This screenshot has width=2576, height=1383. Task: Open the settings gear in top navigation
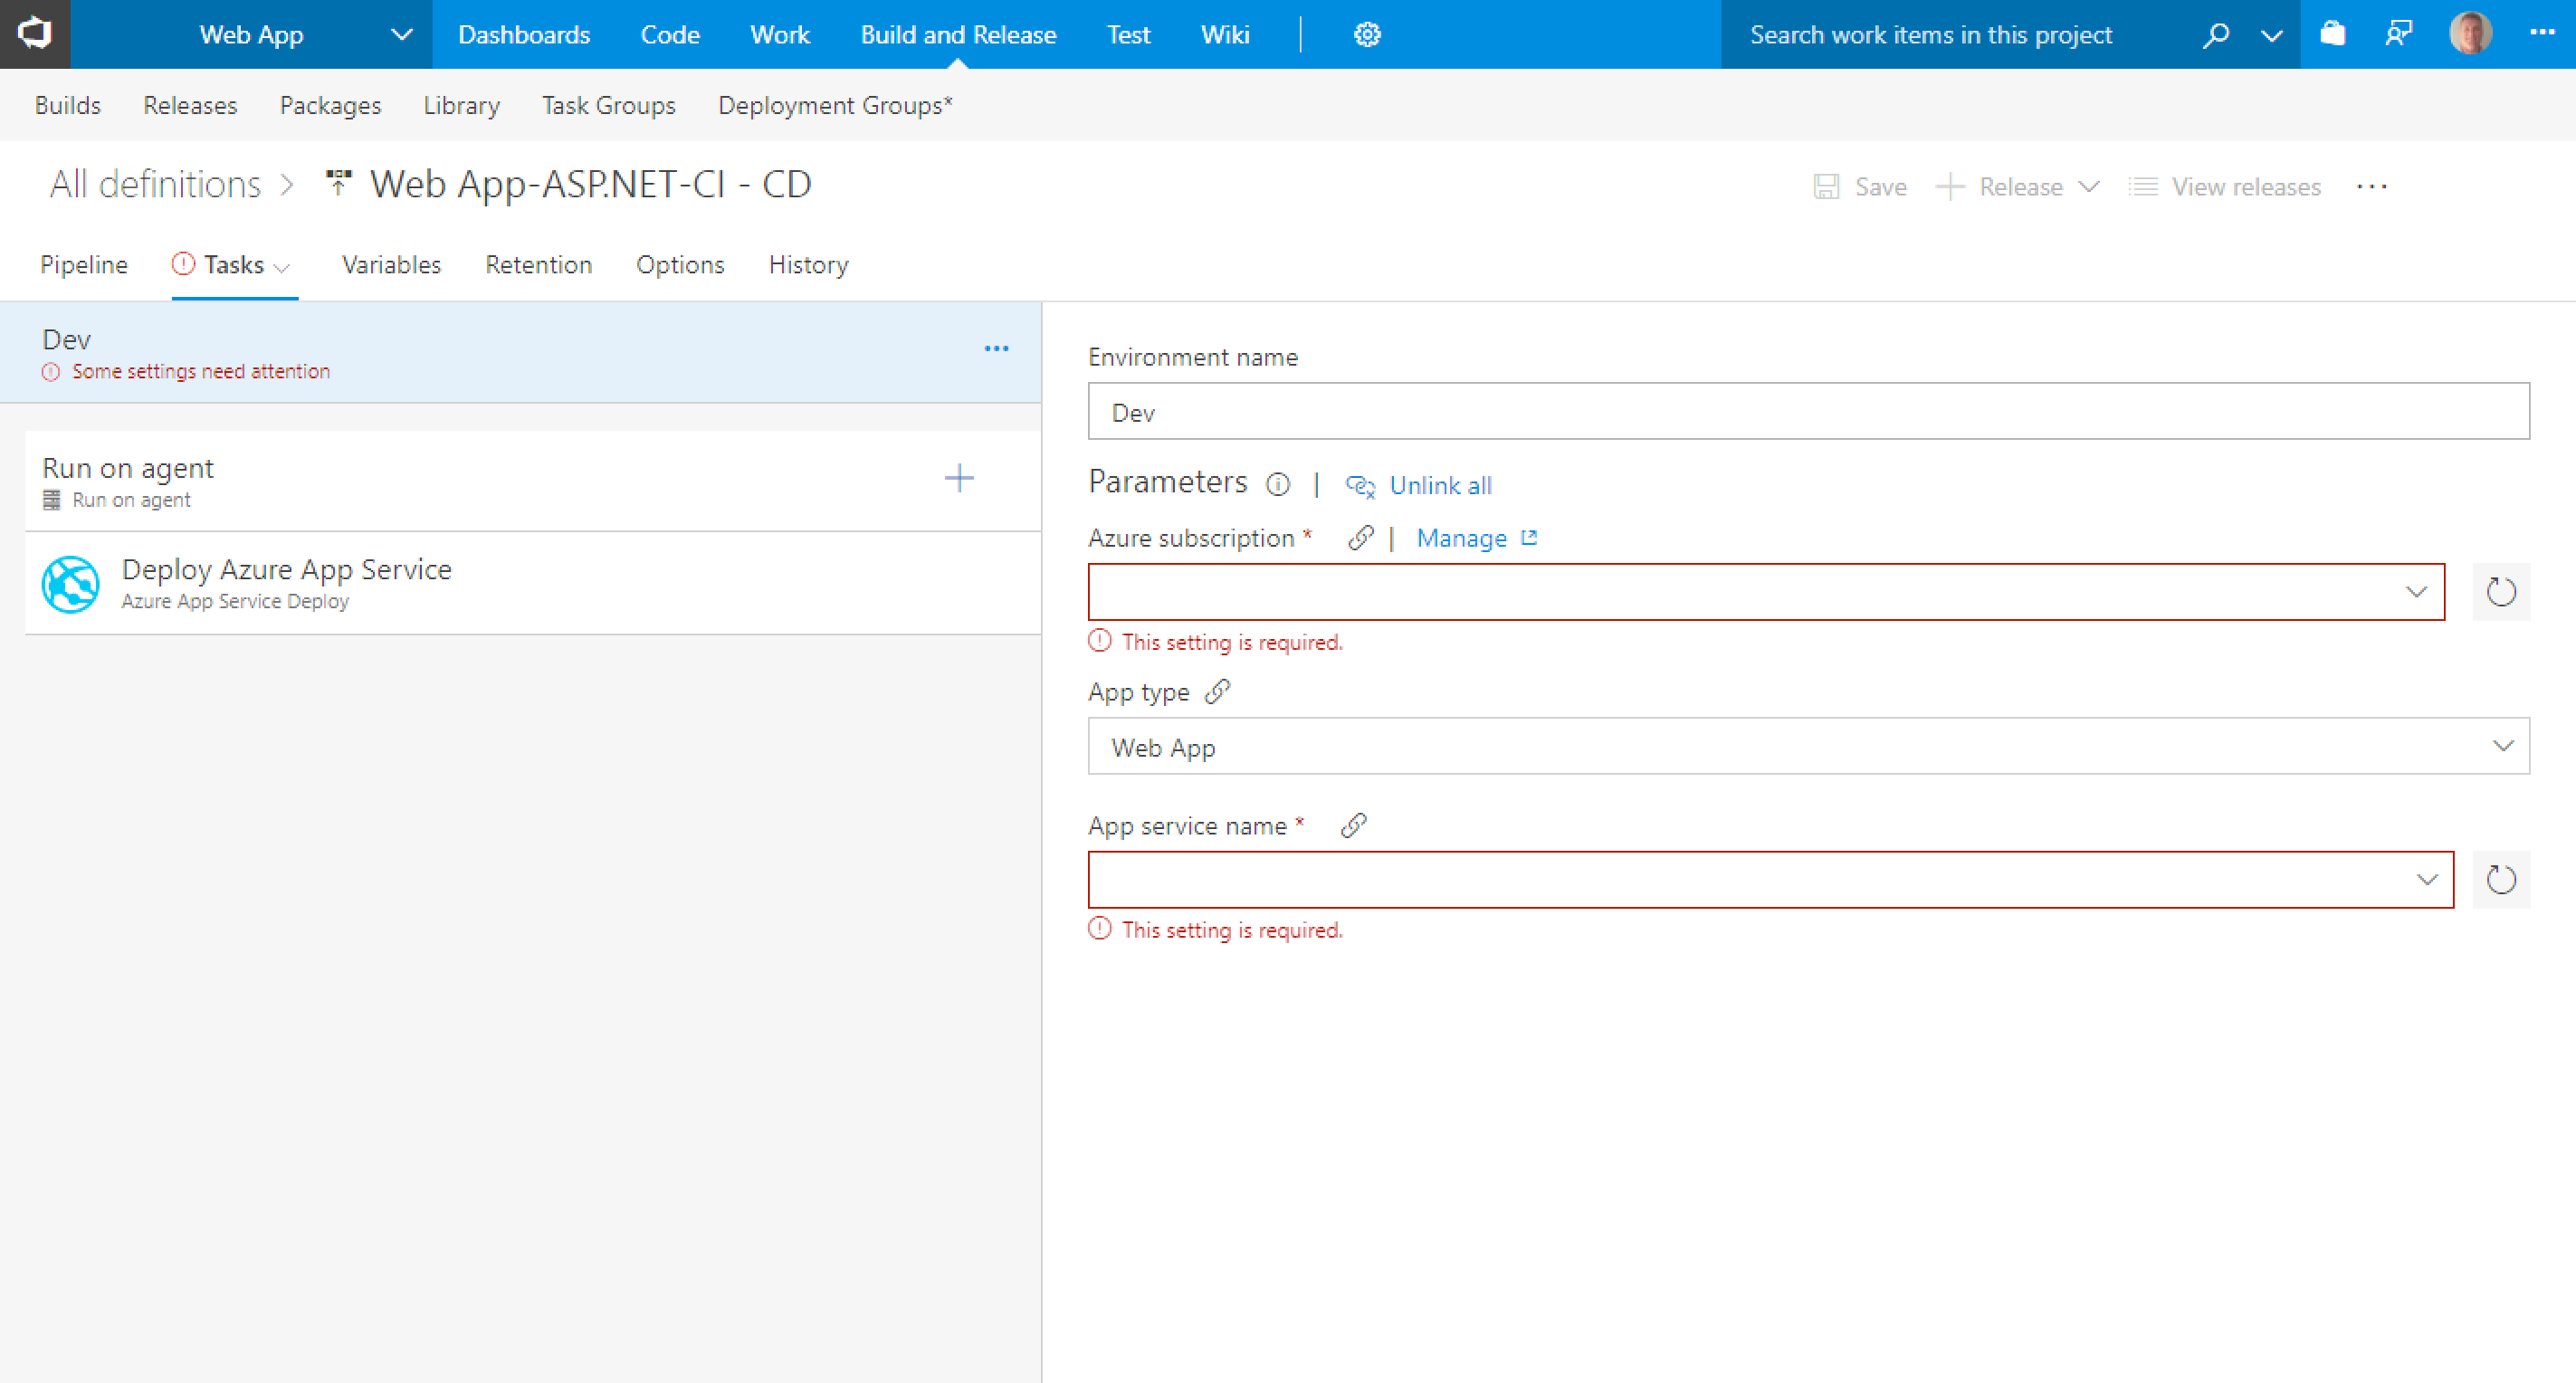coord(1367,35)
